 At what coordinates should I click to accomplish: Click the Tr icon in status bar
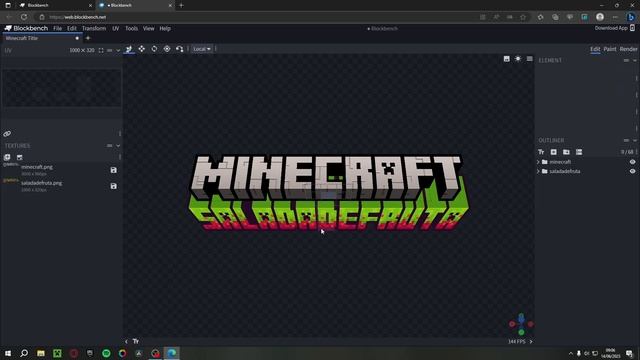[x=136, y=341]
